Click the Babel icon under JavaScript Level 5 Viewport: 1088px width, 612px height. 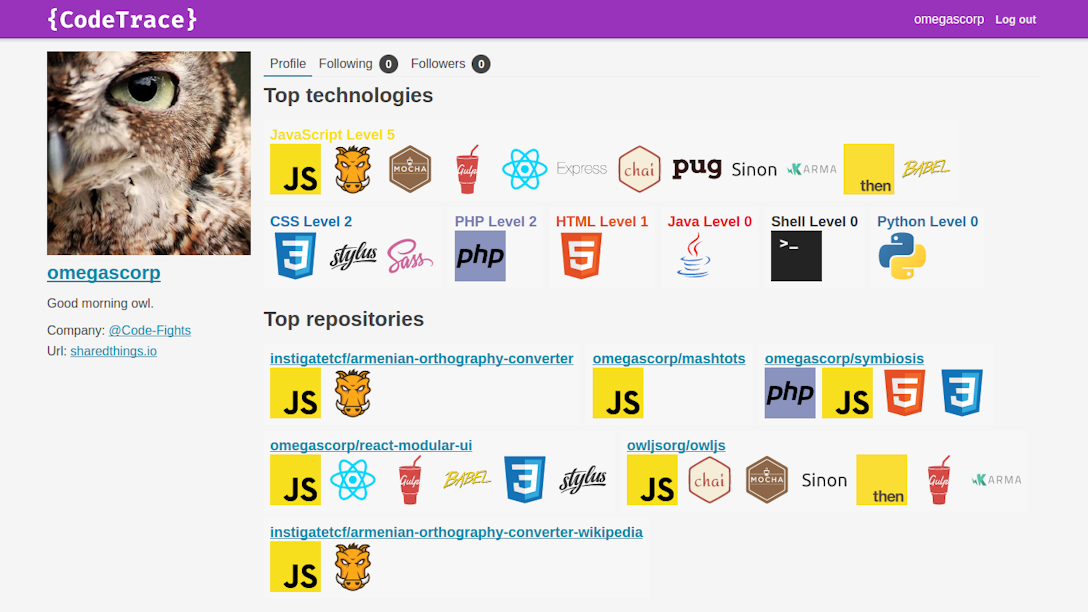(x=925, y=169)
